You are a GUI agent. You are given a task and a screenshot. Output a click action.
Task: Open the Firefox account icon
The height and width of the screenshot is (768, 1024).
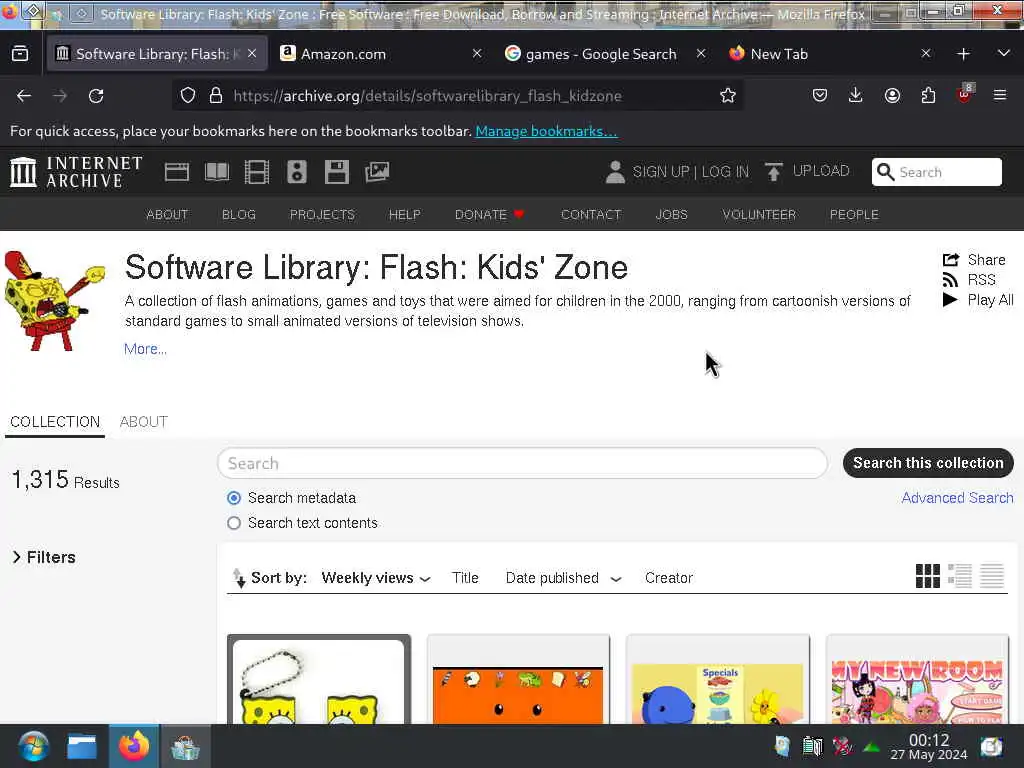892,95
